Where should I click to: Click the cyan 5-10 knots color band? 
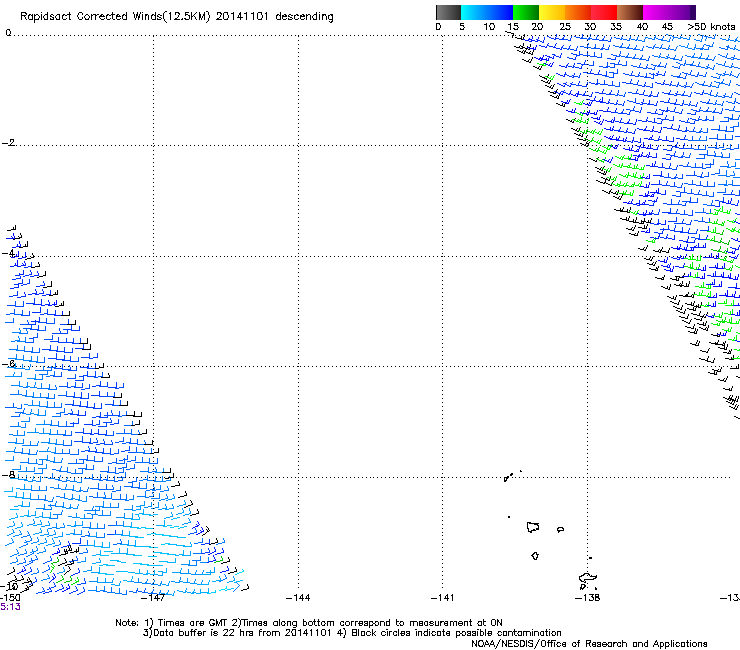[474, 12]
